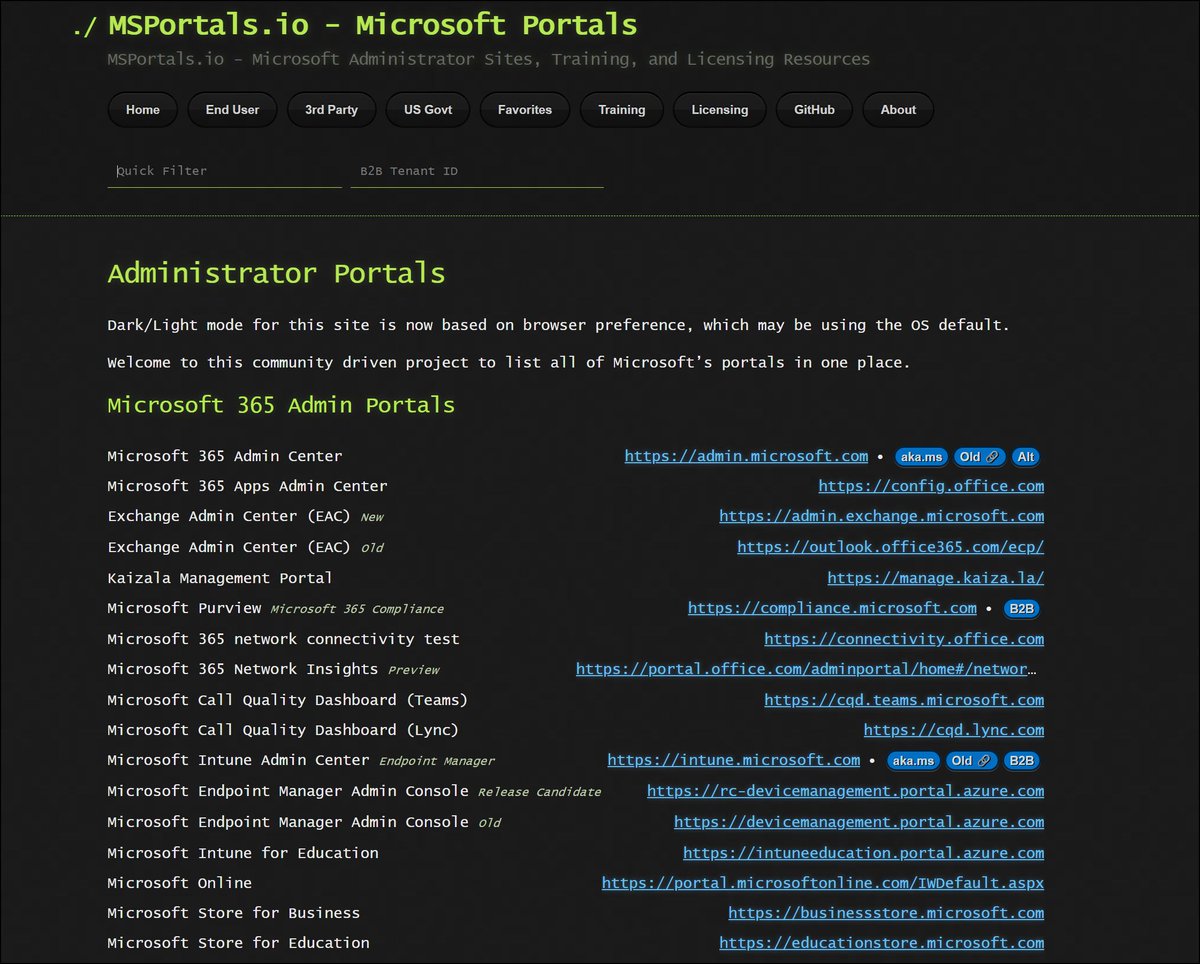
Task: Visit the GitHub nav button
Action: 814,110
